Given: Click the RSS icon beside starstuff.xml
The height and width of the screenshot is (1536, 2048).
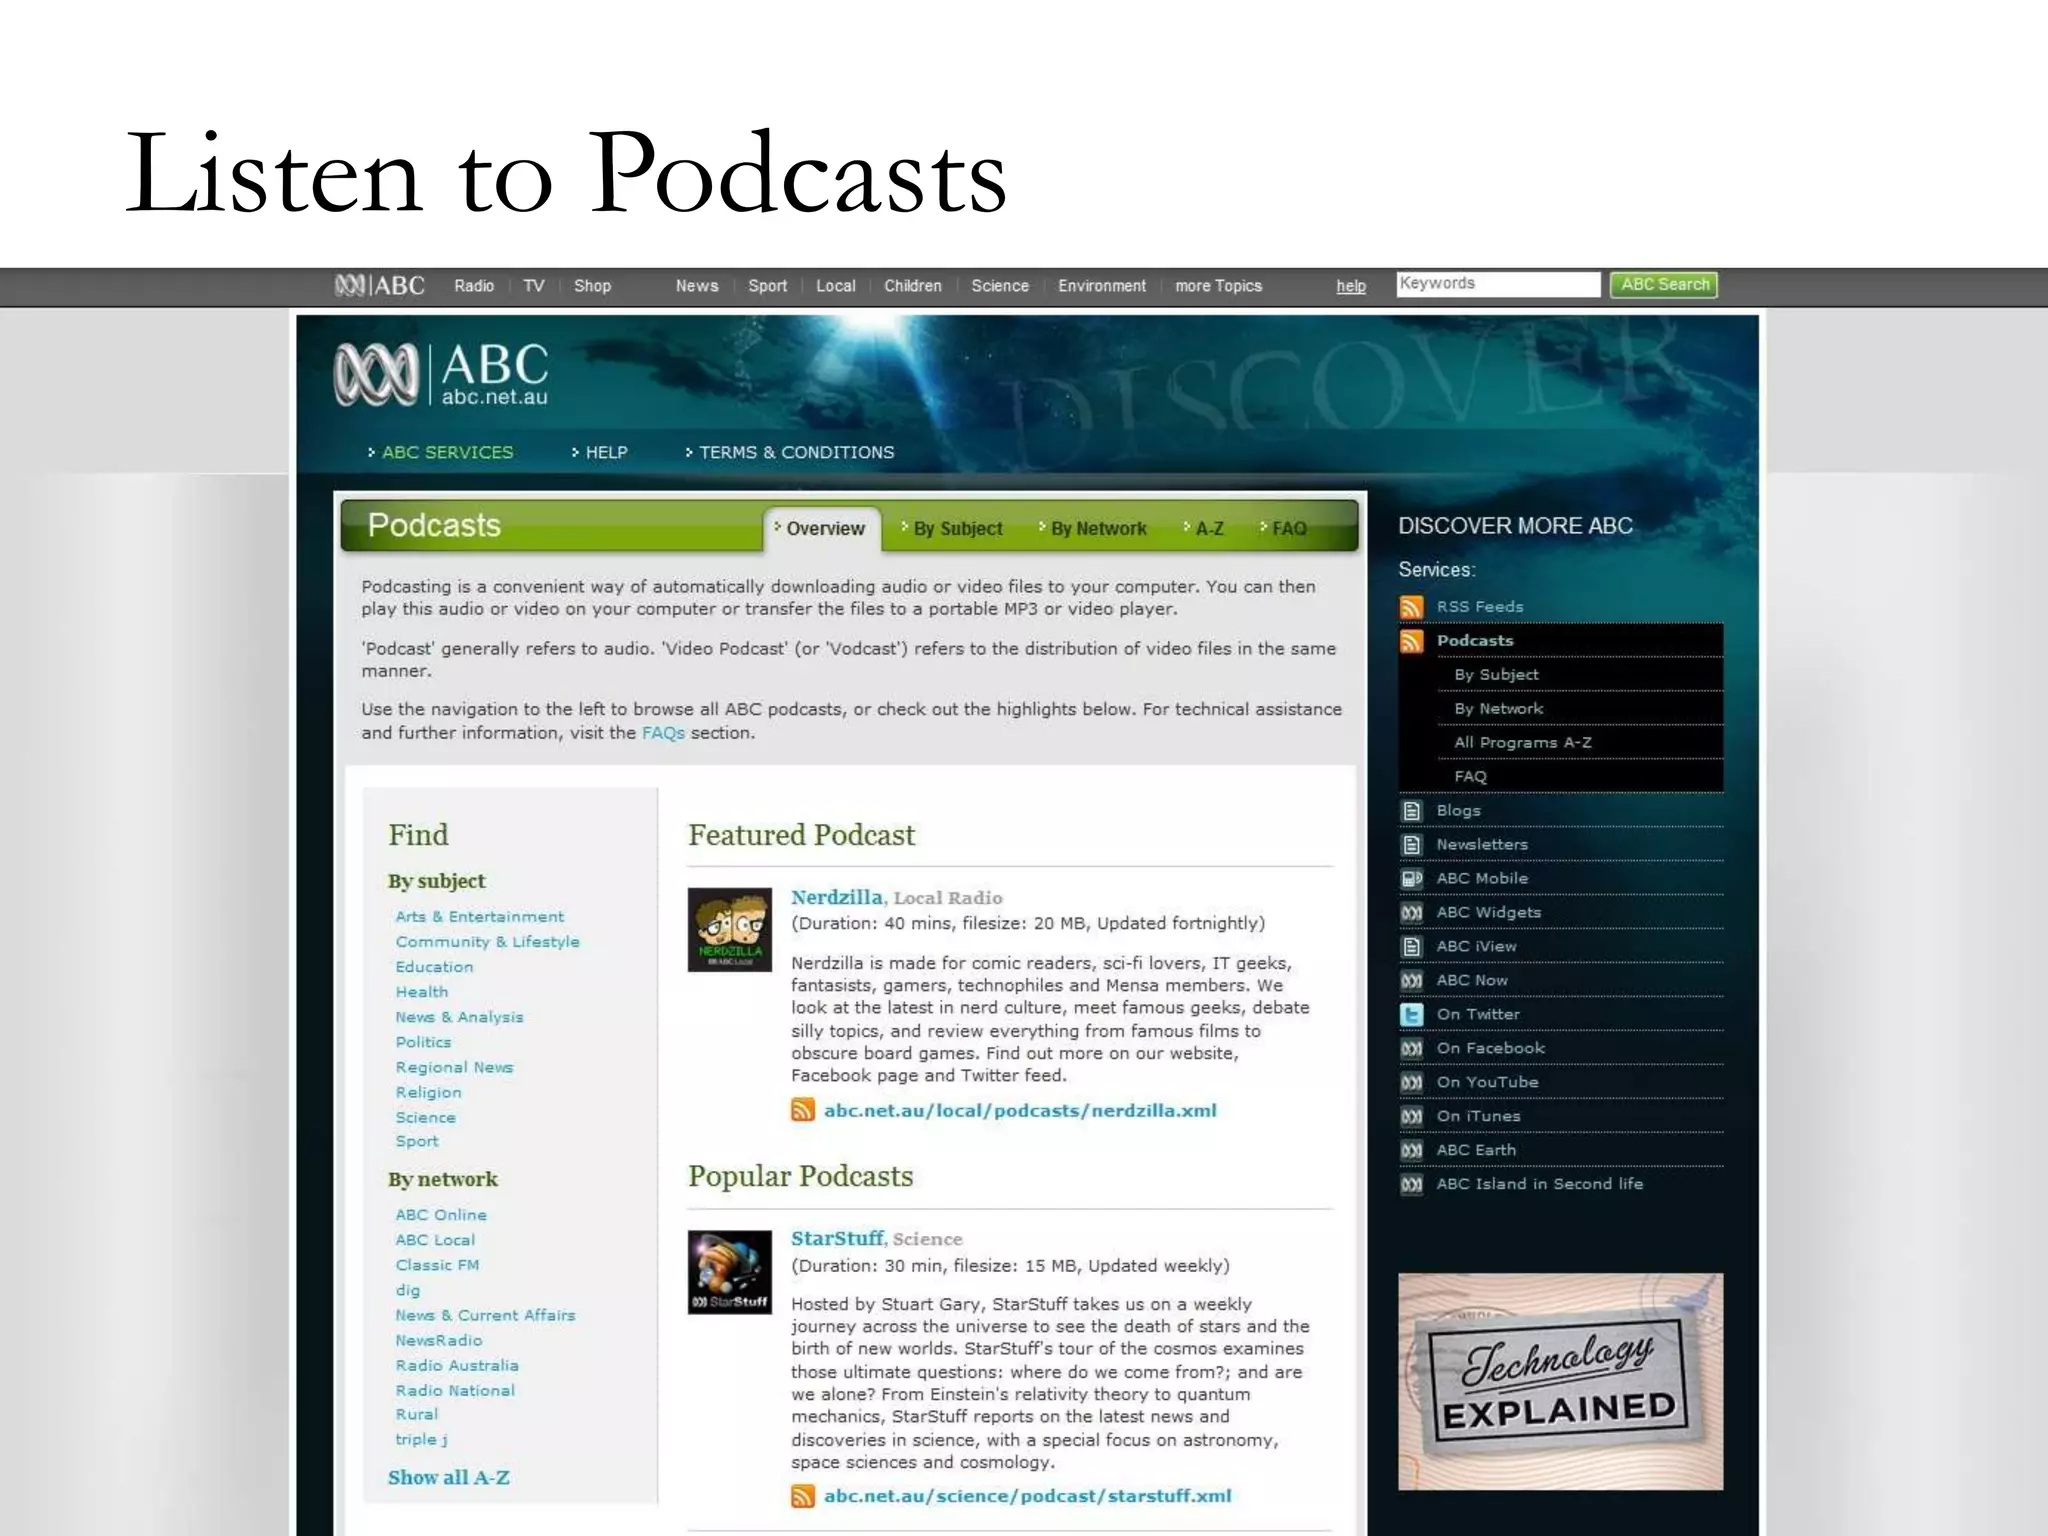Looking at the screenshot, I should 802,1496.
